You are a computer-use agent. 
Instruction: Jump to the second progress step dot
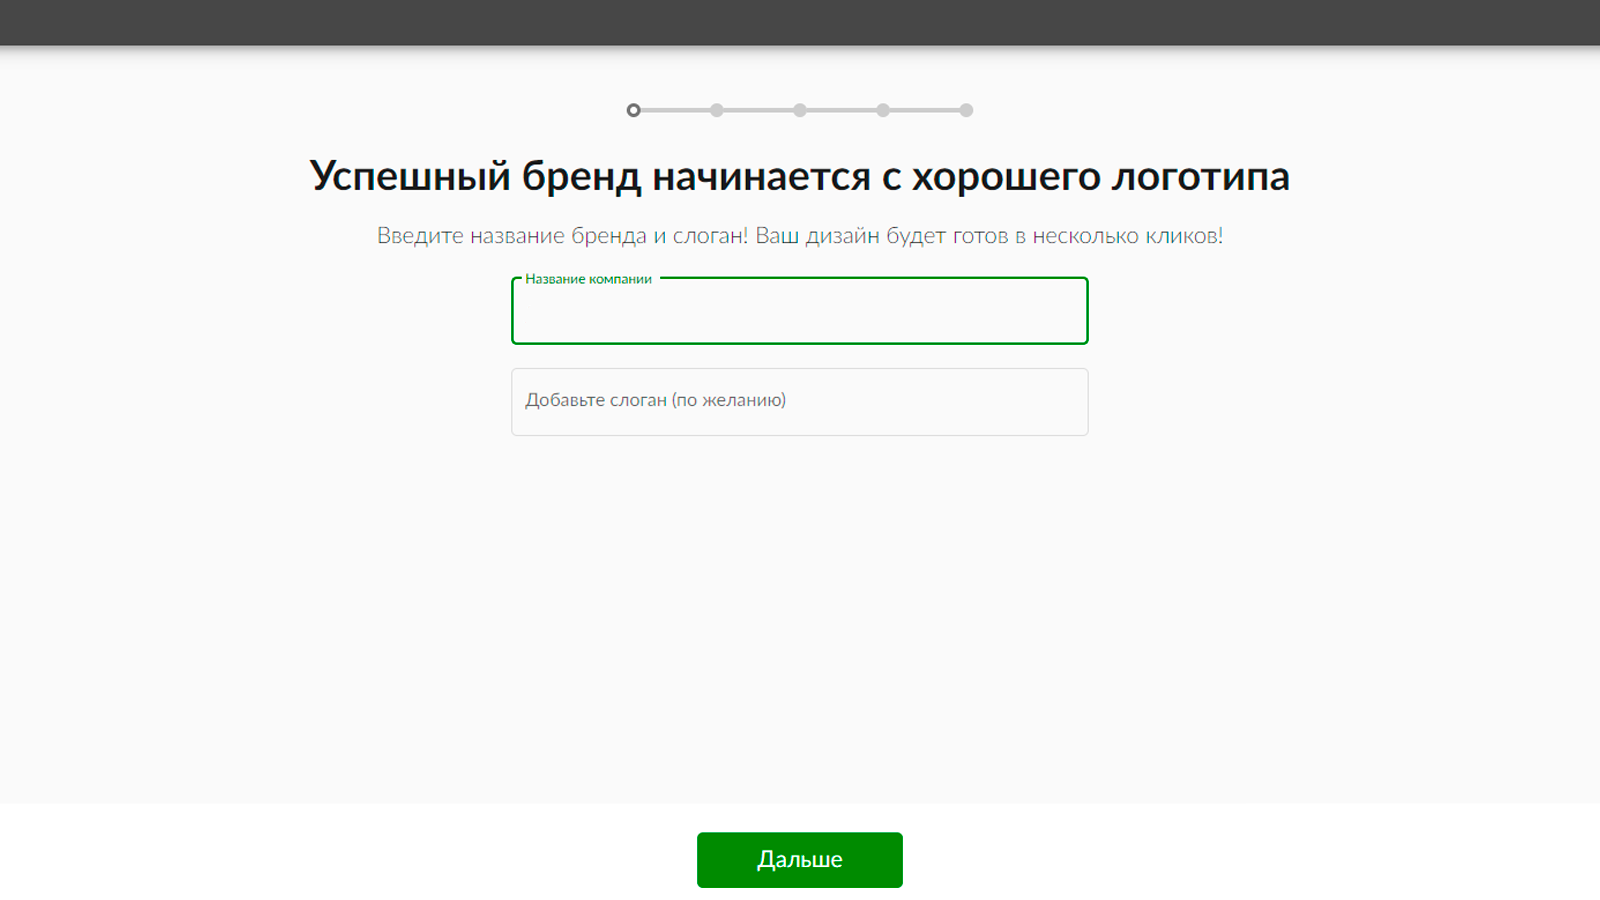pos(717,110)
